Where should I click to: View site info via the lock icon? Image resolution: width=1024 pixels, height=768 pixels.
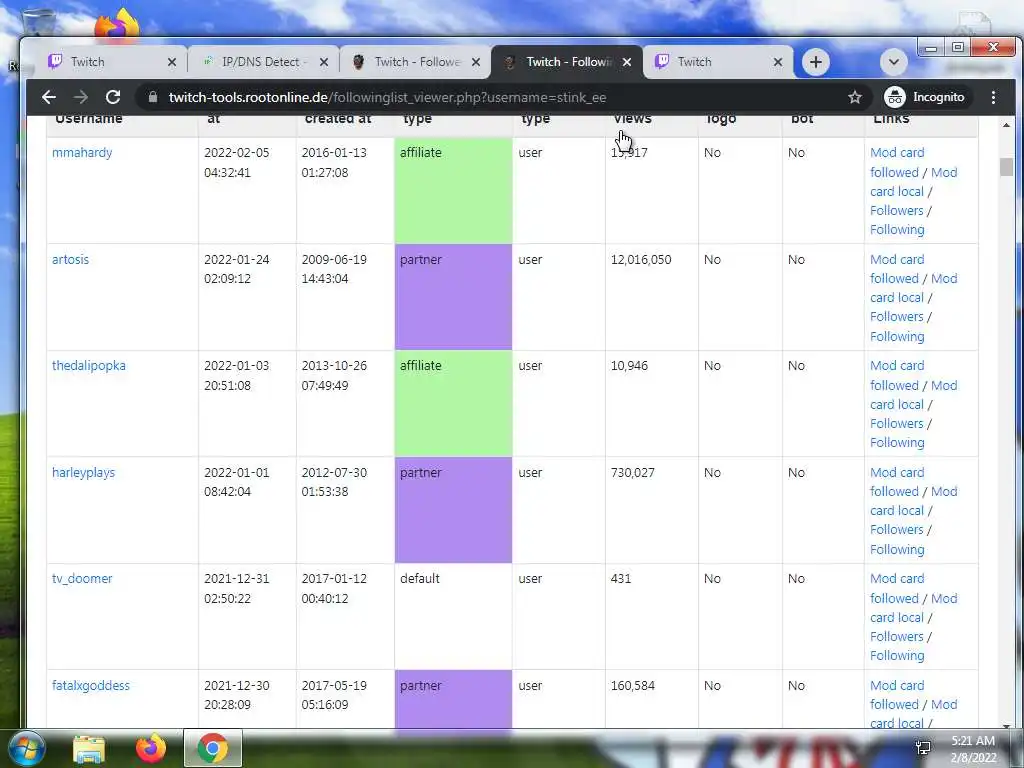click(153, 97)
